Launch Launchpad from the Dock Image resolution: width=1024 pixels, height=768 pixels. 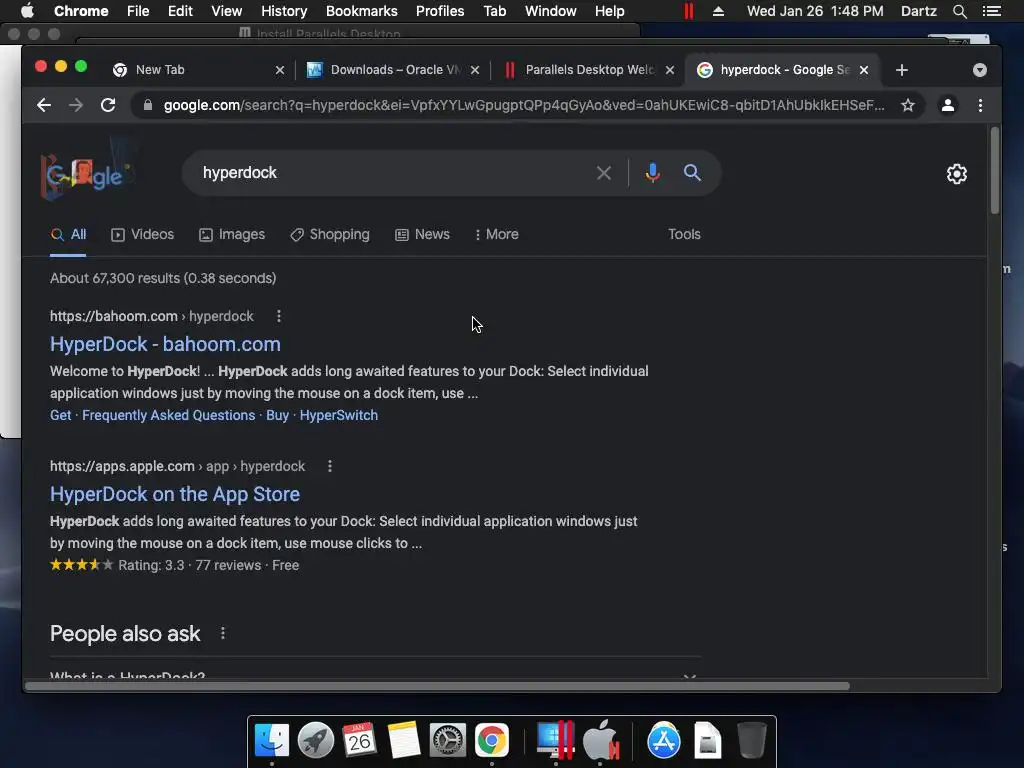(x=315, y=740)
